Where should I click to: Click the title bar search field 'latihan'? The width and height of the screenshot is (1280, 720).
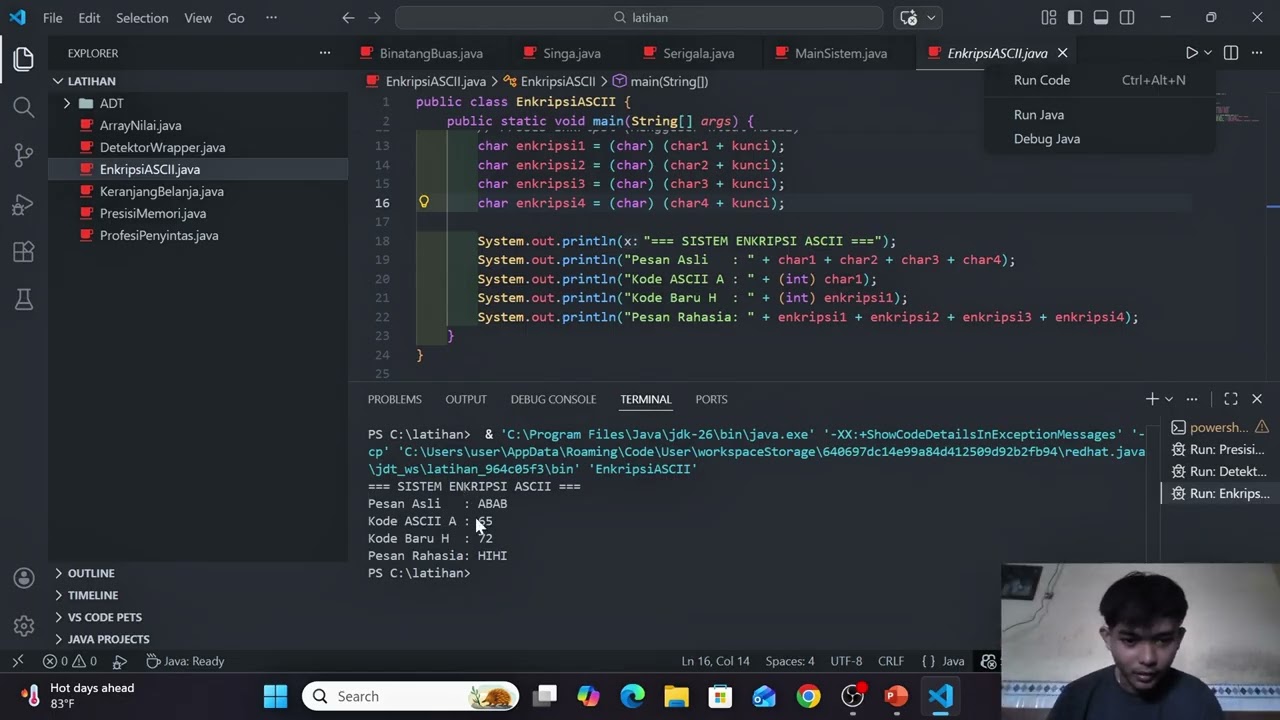[x=639, y=18]
